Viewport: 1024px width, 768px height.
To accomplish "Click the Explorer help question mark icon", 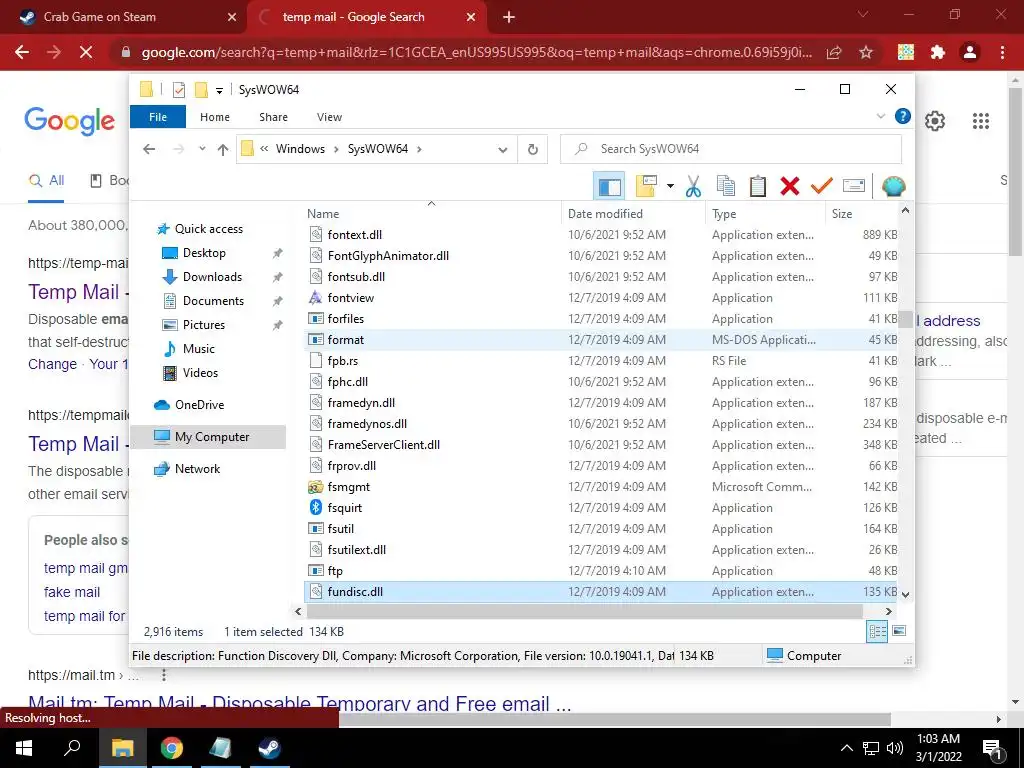I will coord(903,116).
